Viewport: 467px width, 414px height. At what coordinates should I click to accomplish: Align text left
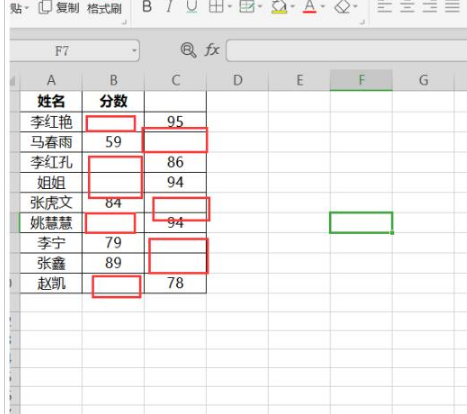pyautogui.click(x=384, y=7)
